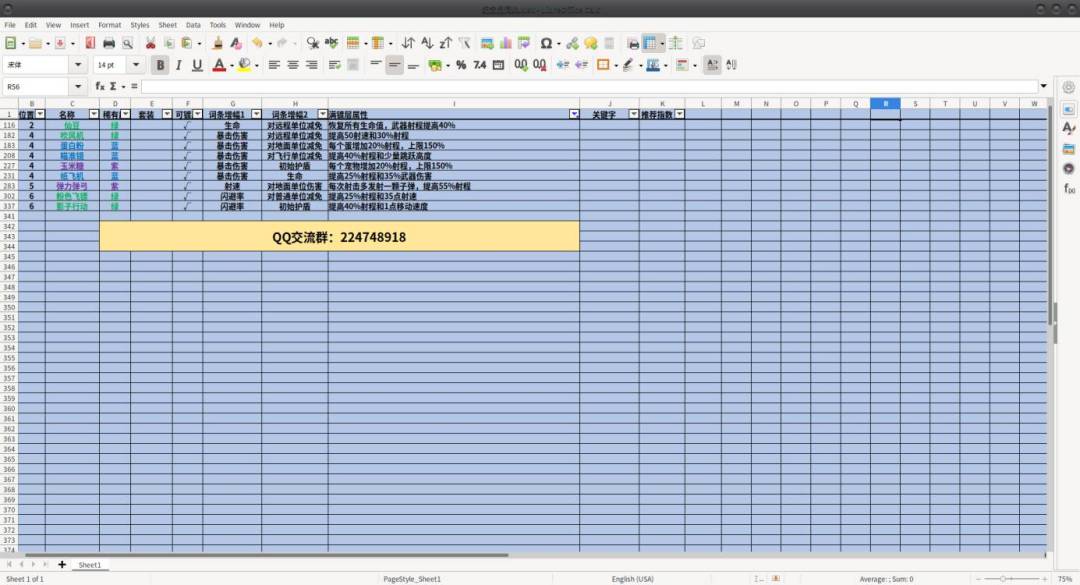
Task: Toggle the AutoFilter funnel icon
Action: (464, 43)
